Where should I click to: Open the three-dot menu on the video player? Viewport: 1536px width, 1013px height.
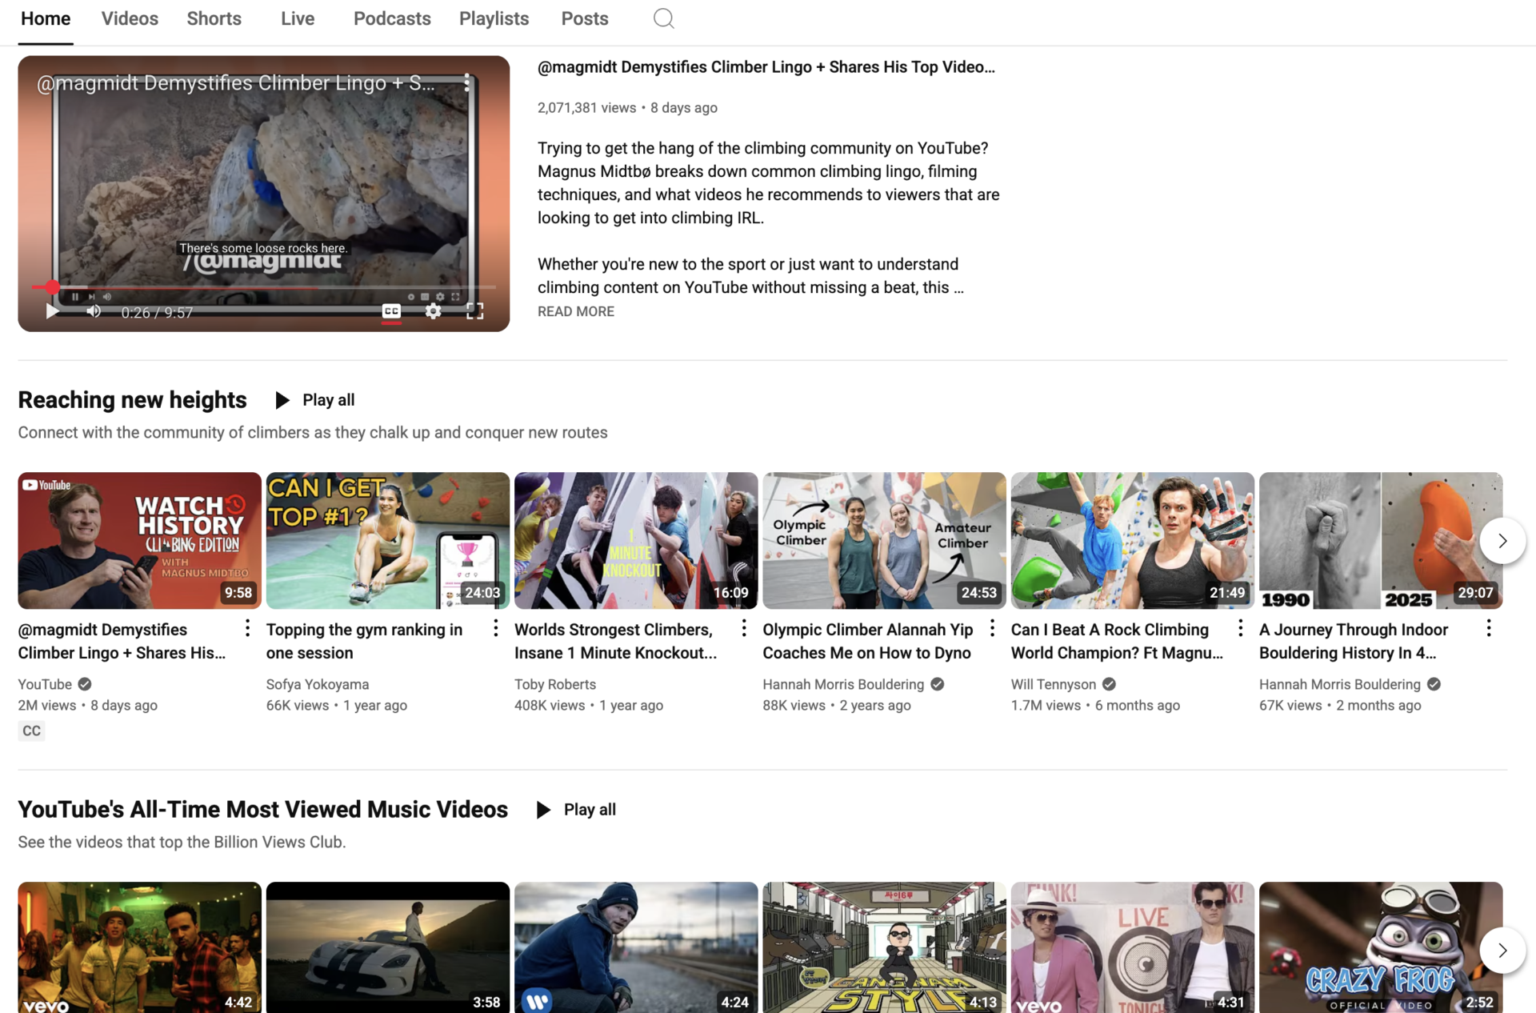pos(467,83)
